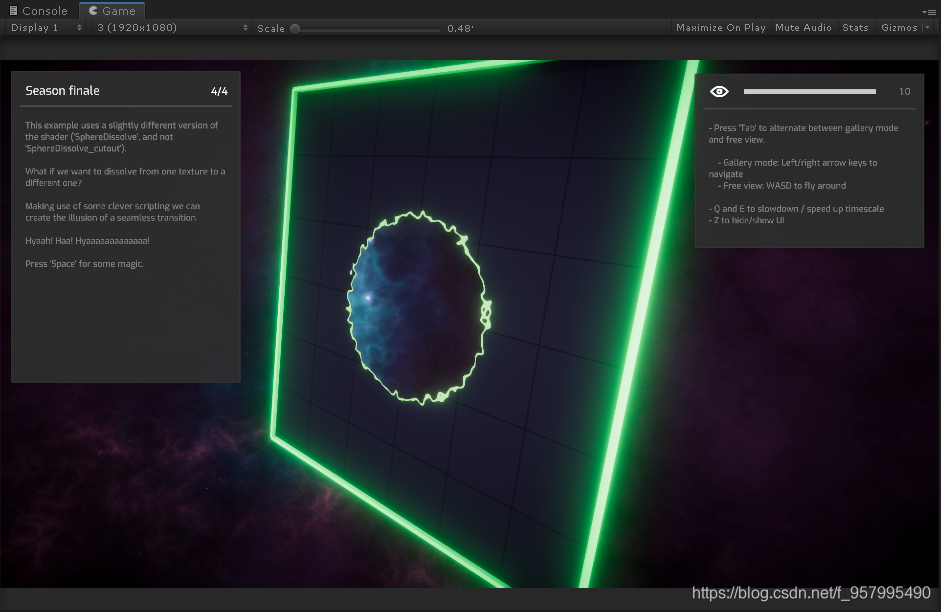
Task: Select the Game tab
Action: 112,11
